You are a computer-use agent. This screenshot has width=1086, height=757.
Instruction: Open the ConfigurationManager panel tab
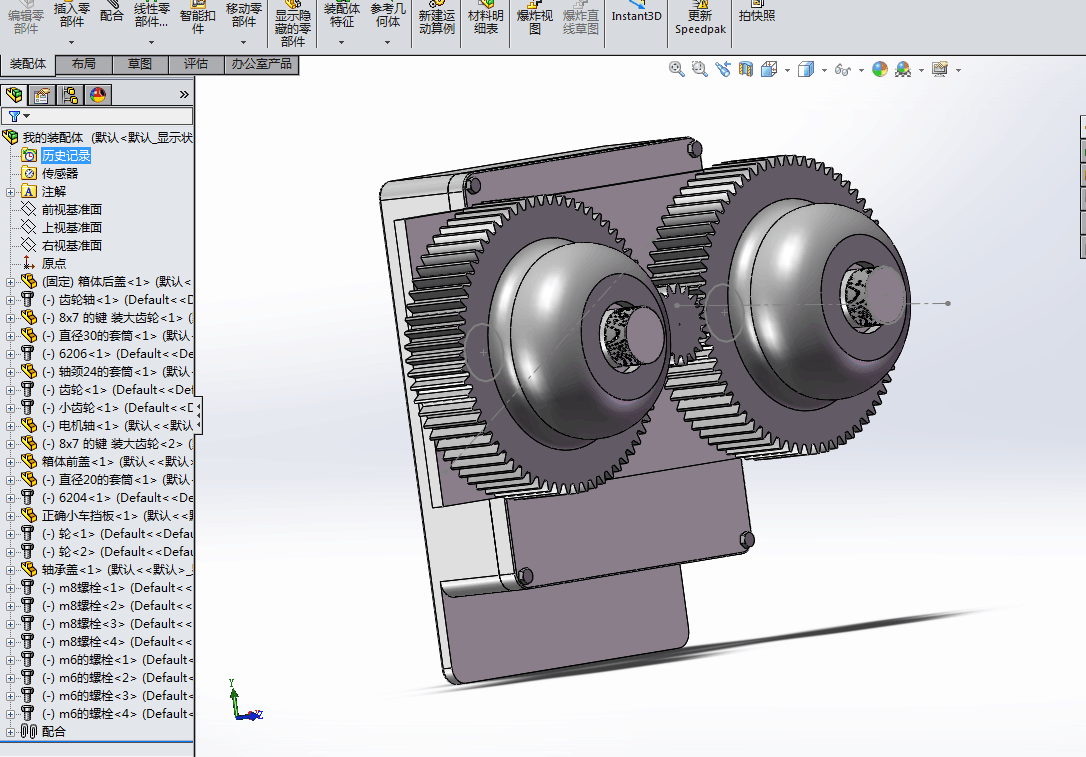tap(69, 95)
